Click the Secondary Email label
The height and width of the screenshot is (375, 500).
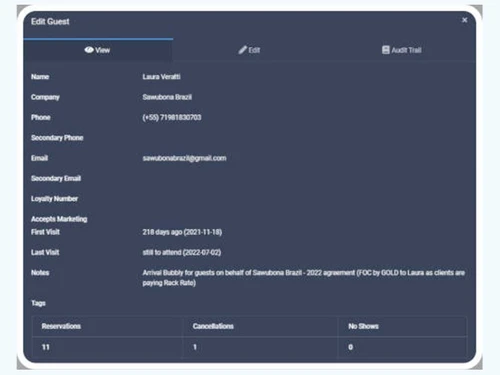[x=56, y=178]
